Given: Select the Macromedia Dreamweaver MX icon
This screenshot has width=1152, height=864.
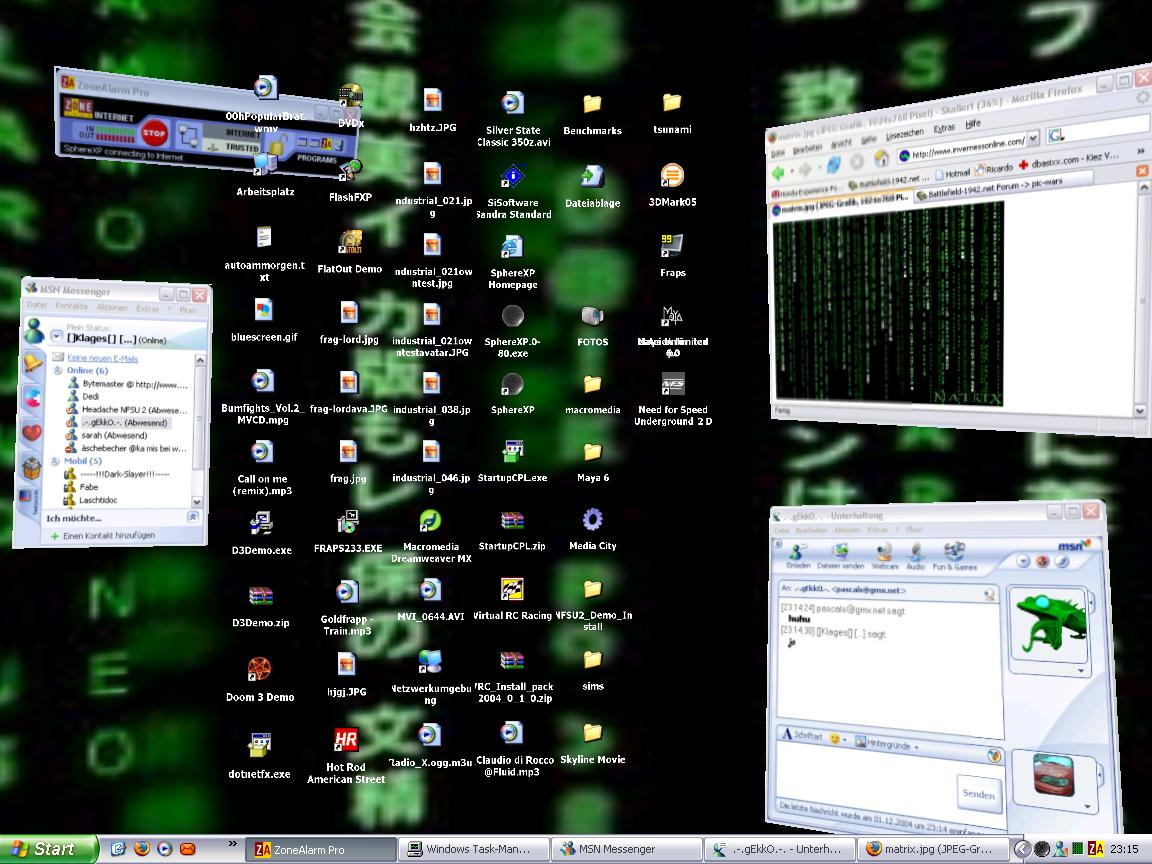Looking at the screenshot, I should tap(431, 536).
